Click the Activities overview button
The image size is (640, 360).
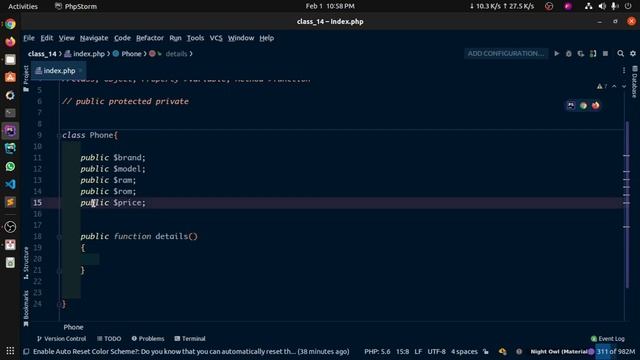pos(23,6)
